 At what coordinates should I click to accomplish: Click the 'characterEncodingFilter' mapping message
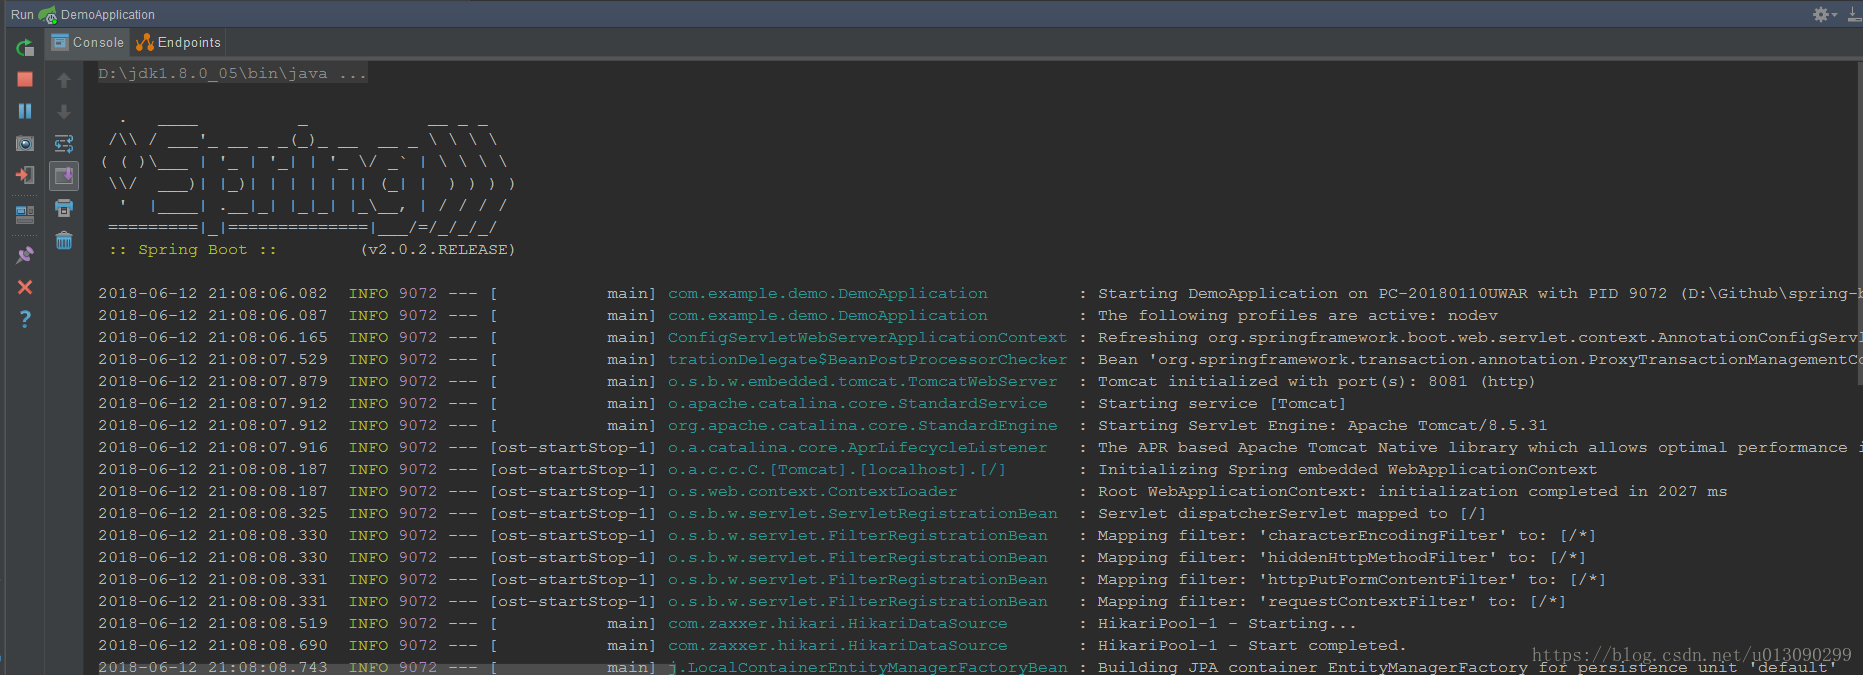1347,535
